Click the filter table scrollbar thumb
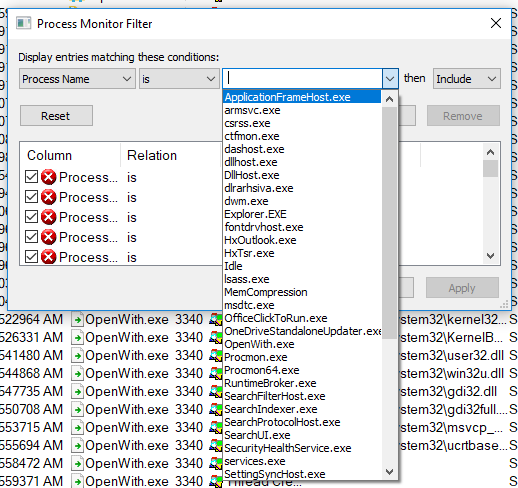Image resolution: width=518 pixels, height=488 pixels. (x=490, y=168)
